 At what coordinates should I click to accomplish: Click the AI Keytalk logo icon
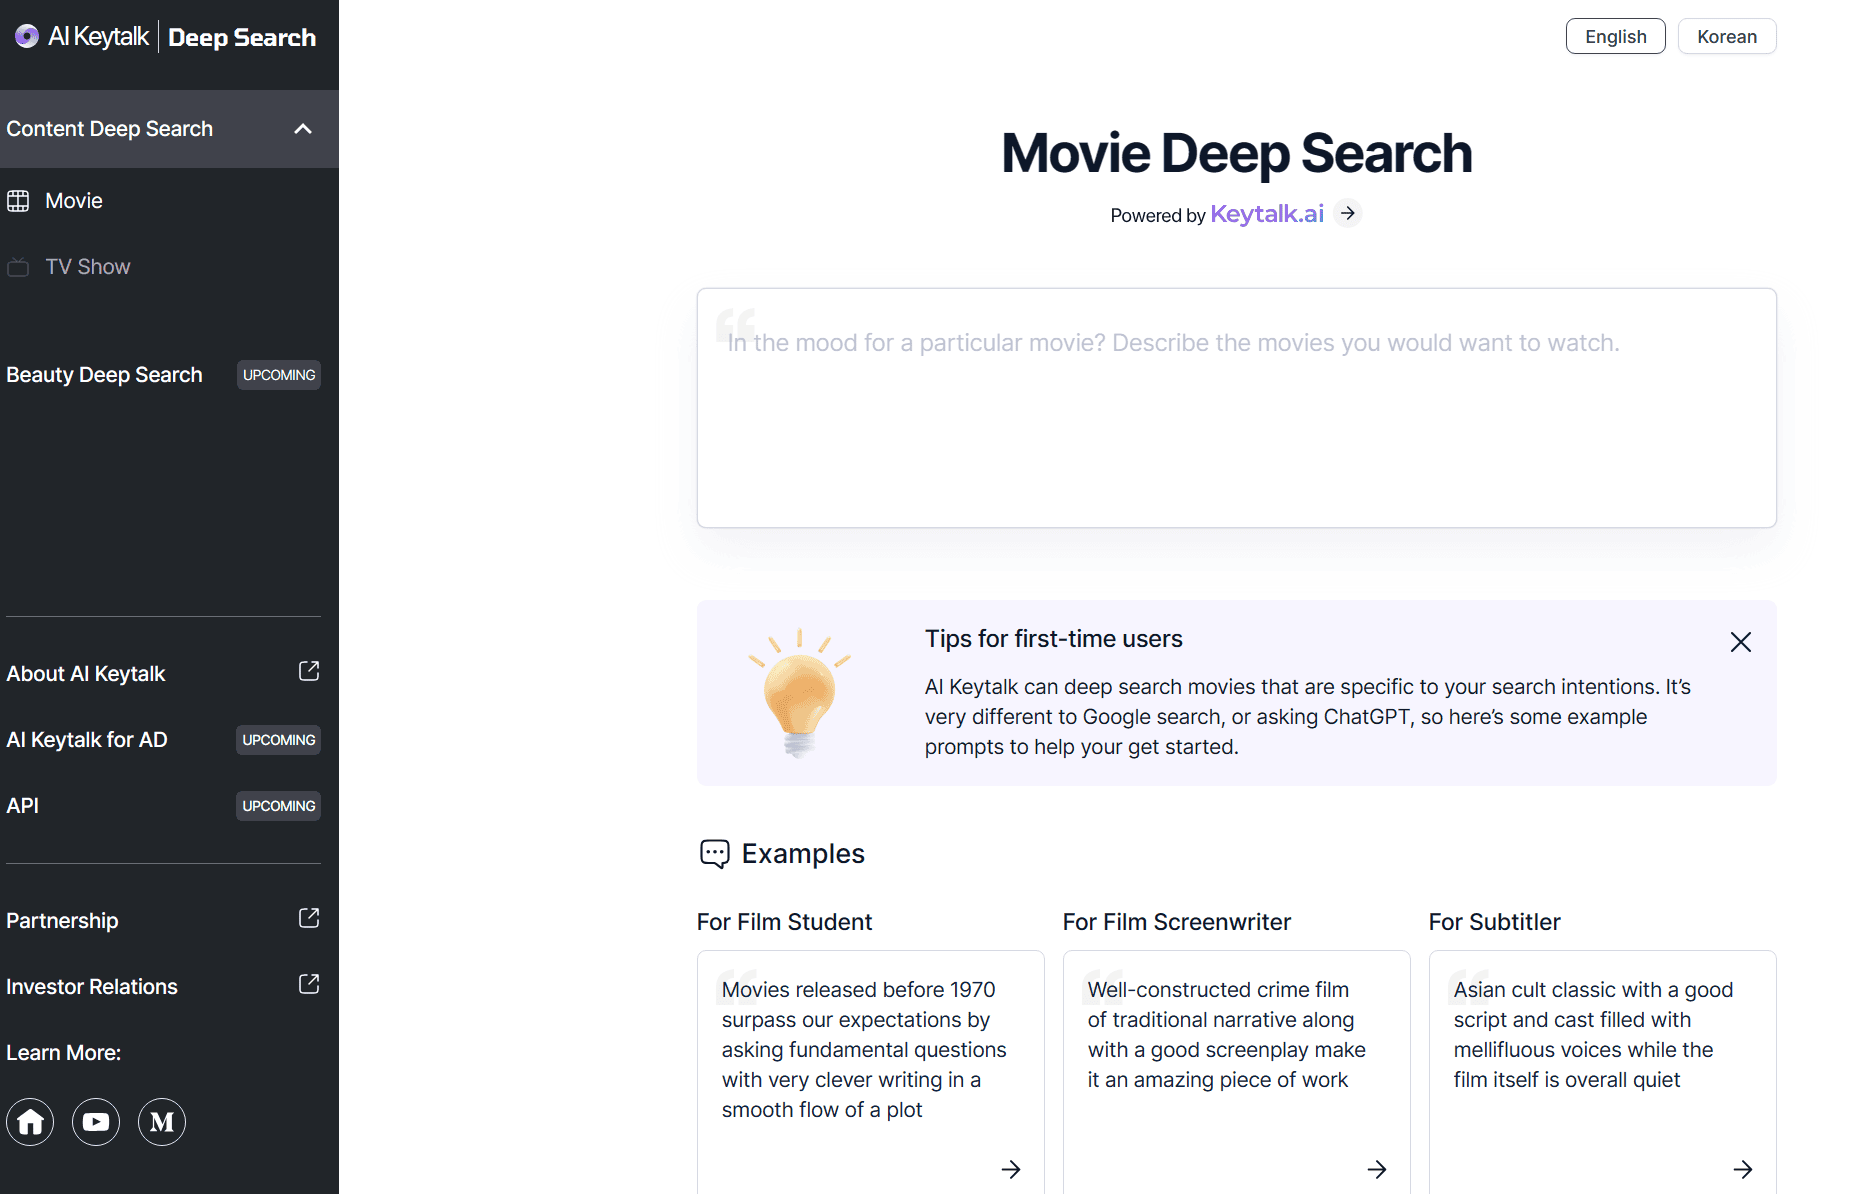coord(27,37)
